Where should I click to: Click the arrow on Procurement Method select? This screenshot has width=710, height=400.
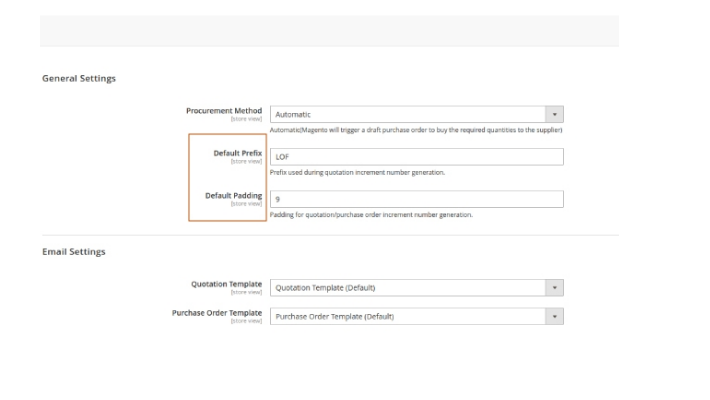coord(555,115)
